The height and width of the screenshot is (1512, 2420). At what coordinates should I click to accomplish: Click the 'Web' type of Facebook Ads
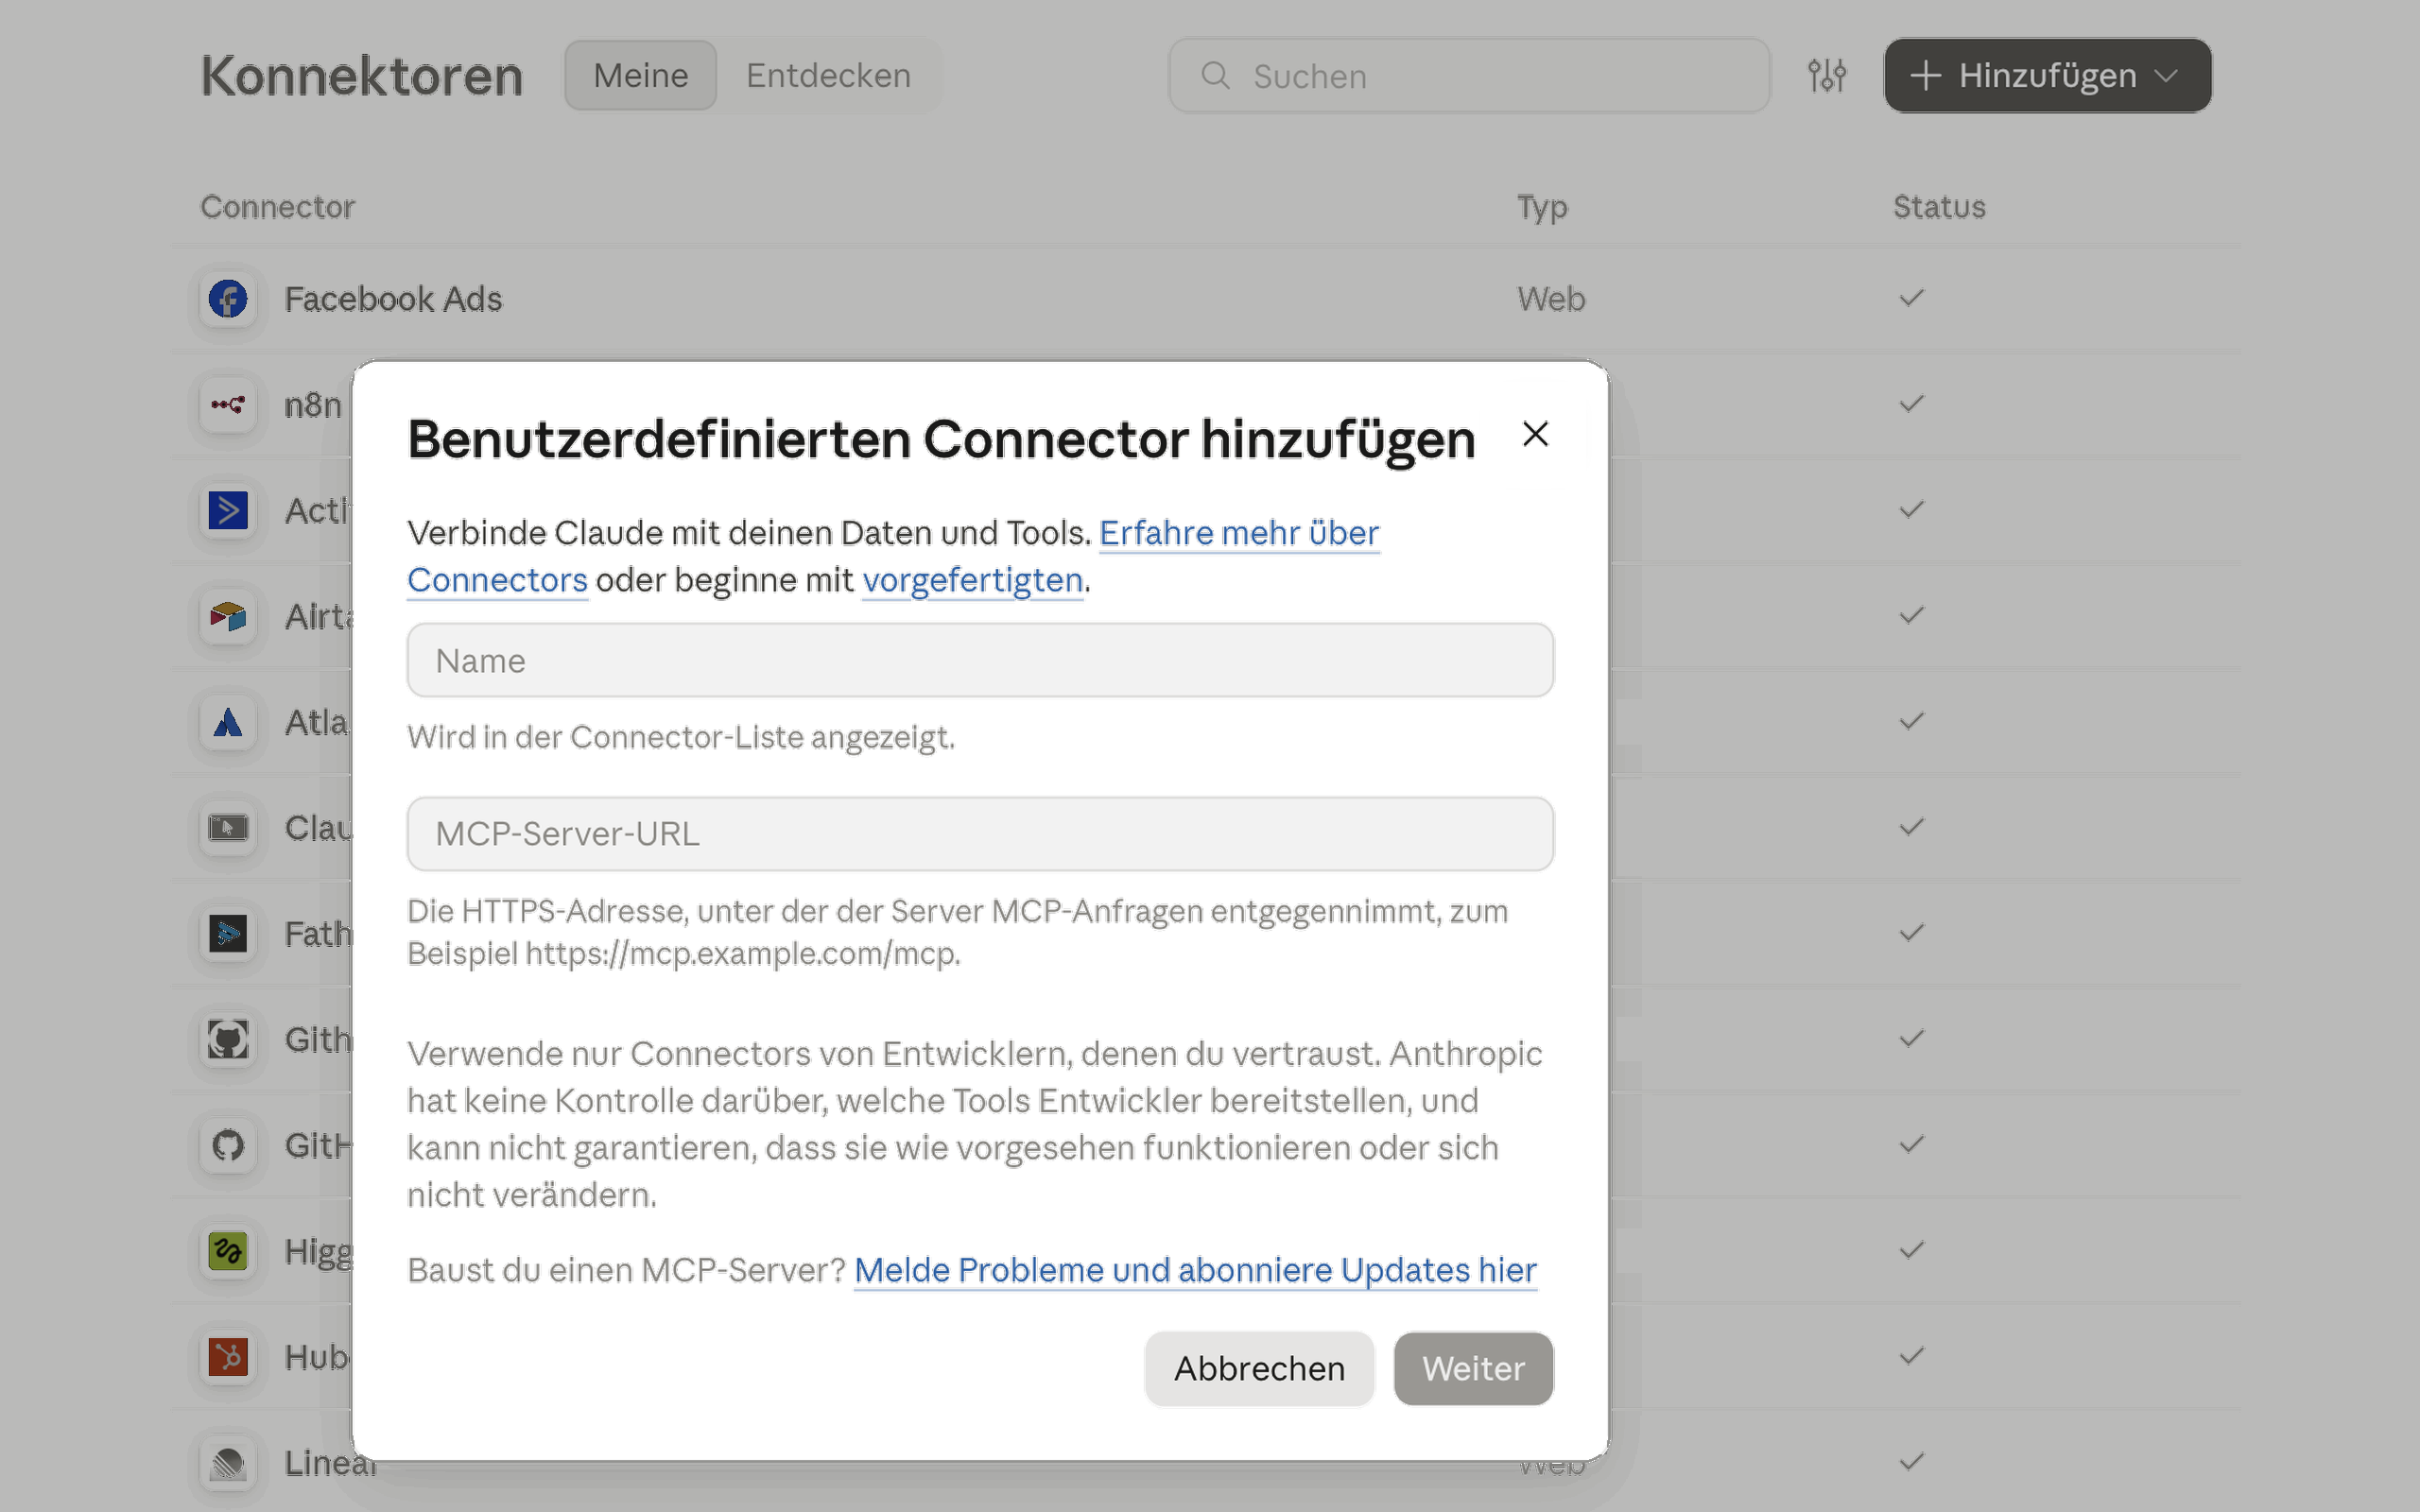click(1551, 299)
